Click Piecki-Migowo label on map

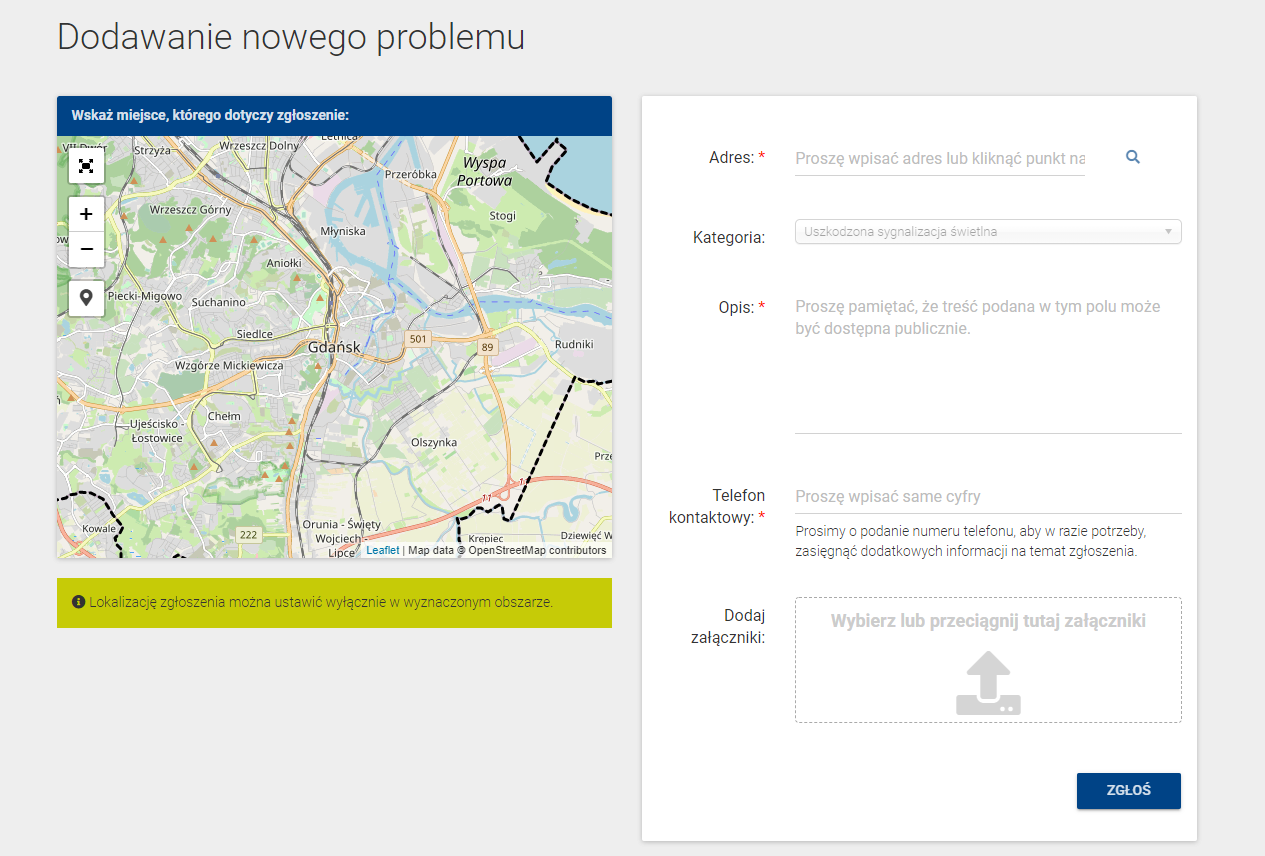point(145,297)
